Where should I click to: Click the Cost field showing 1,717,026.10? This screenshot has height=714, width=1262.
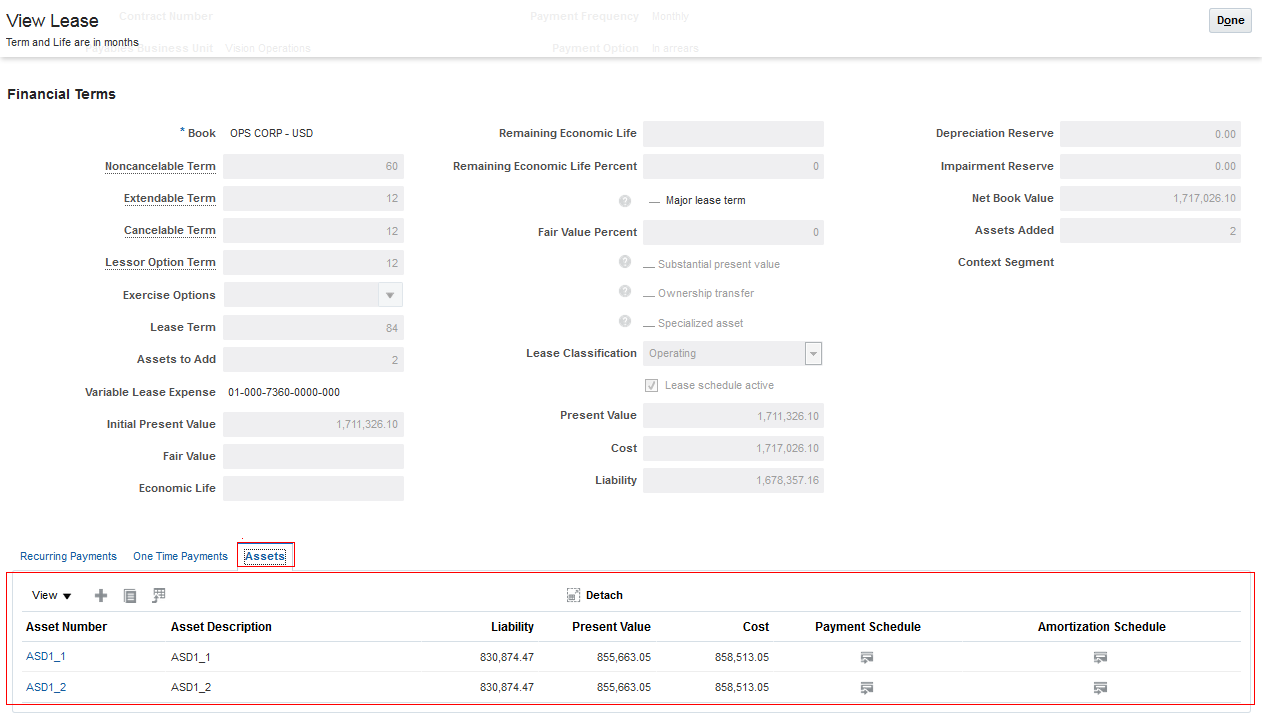coord(733,448)
